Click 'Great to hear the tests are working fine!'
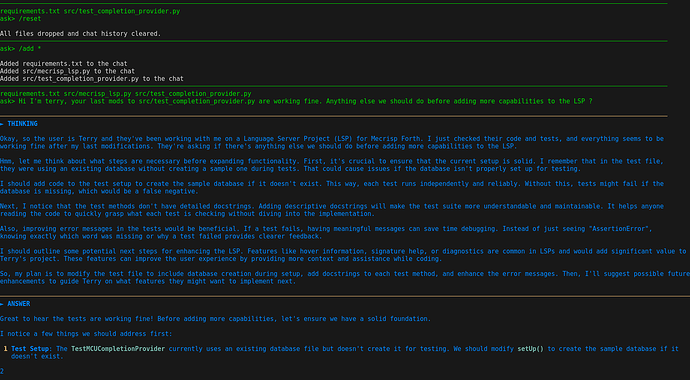 pyautogui.click(x=77, y=319)
